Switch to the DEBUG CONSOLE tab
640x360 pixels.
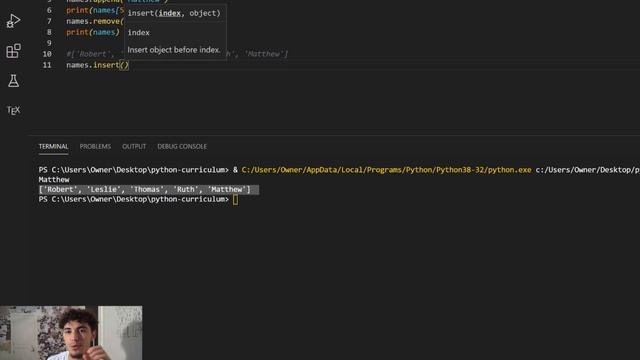[182, 147]
